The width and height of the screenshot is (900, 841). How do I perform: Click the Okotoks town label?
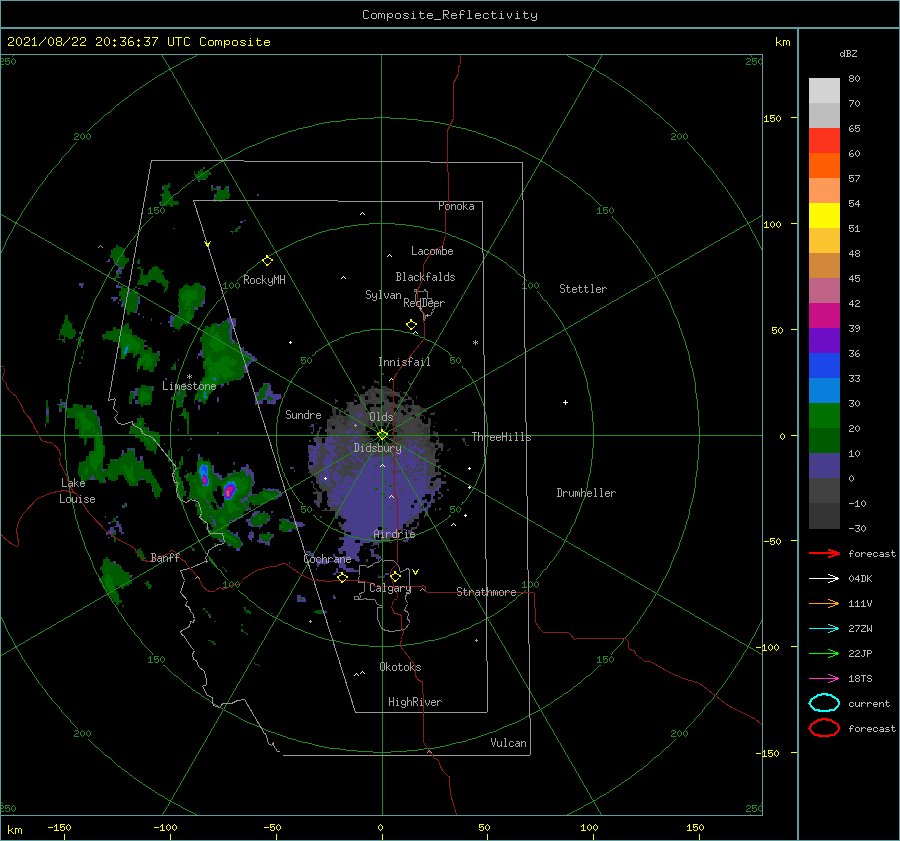[x=400, y=667]
